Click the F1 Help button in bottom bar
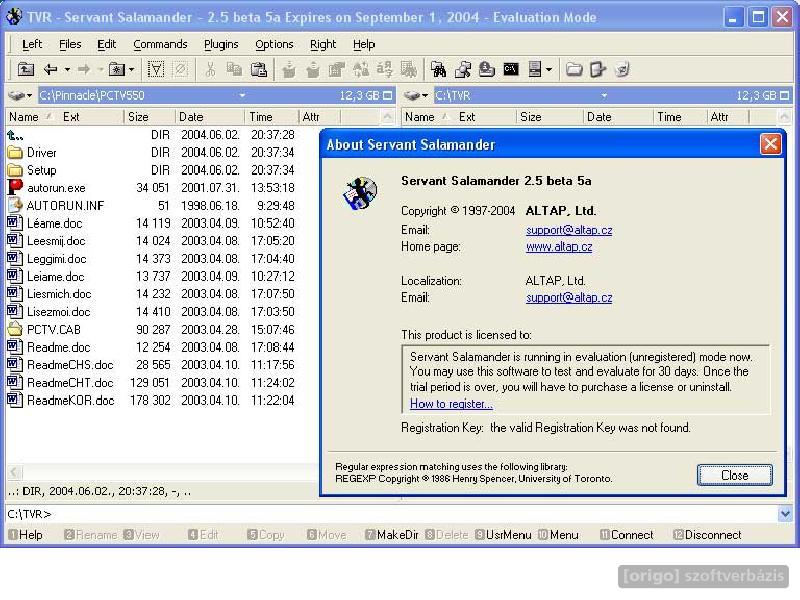800x600 pixels. 26,535
